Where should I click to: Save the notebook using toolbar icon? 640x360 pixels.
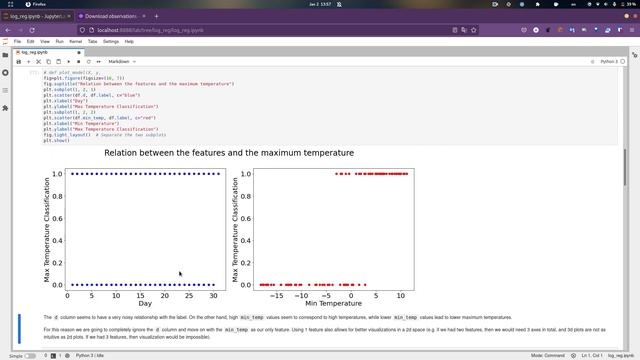tap(18, 62)
